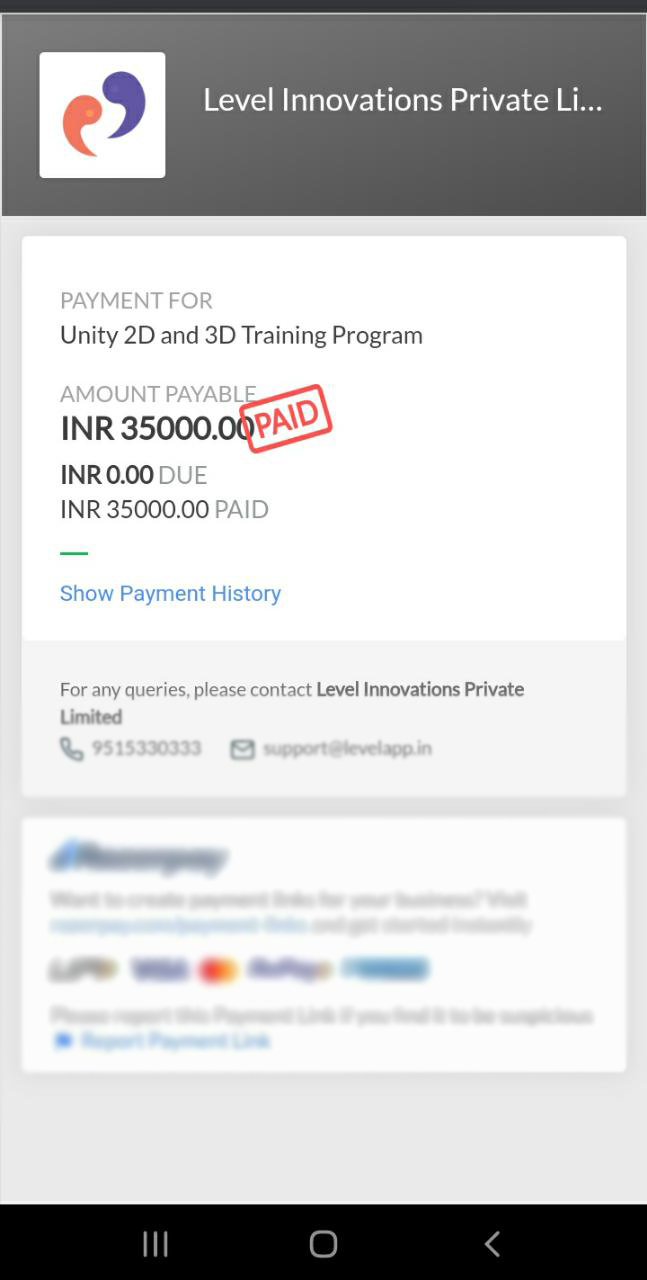647x1280 pixels.
Task: Open the Android recent apps button
Action: click(x=155, y=1243)
